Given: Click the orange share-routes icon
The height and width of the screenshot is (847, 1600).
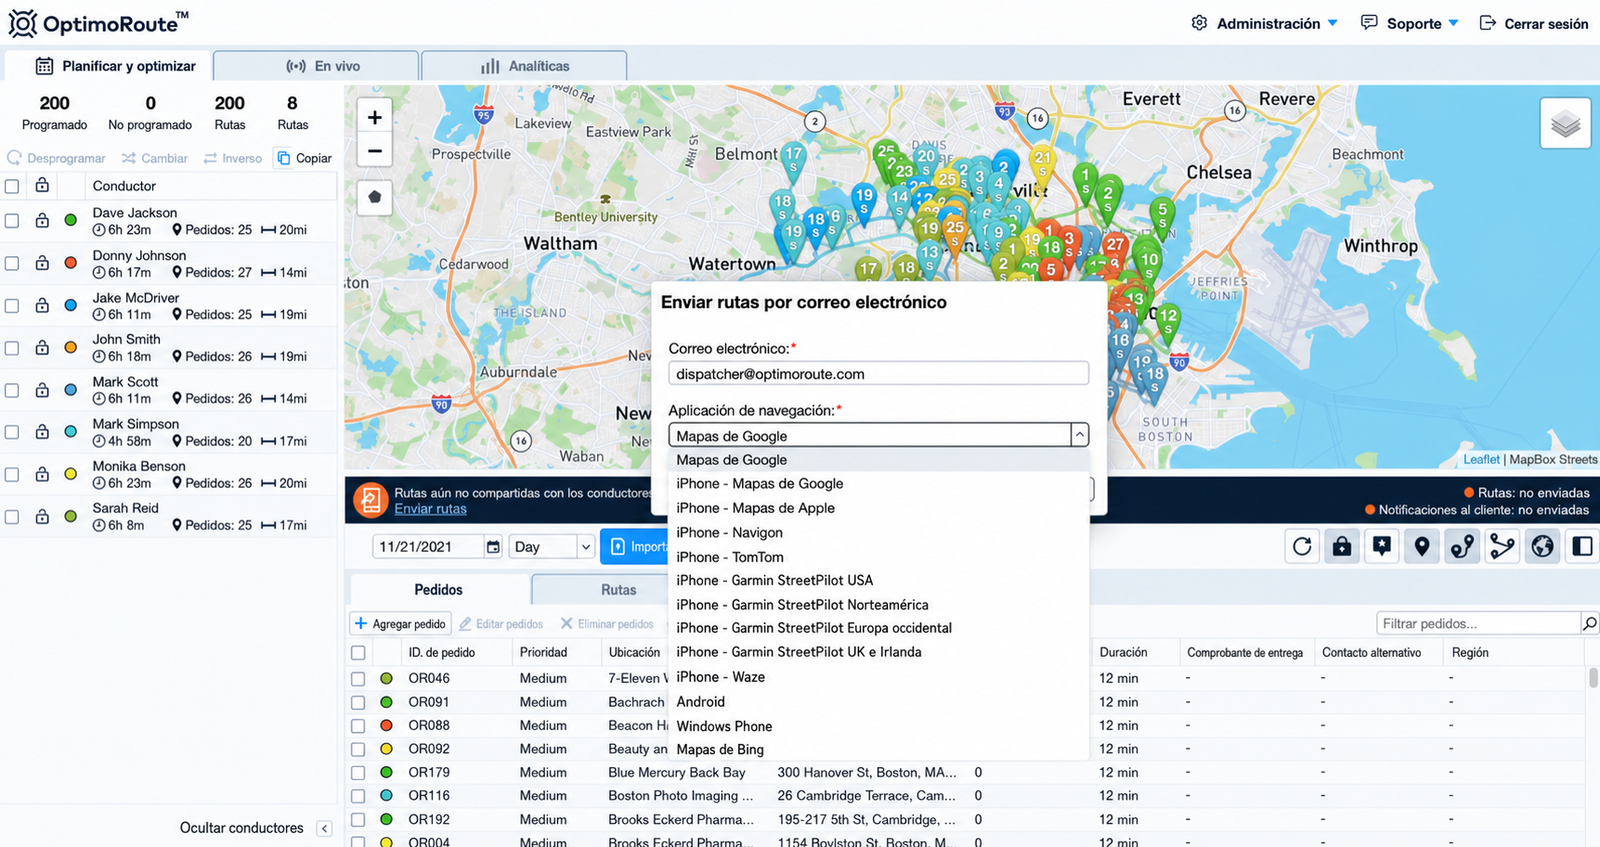Looking at the screenshot, I should pos(371,500).
